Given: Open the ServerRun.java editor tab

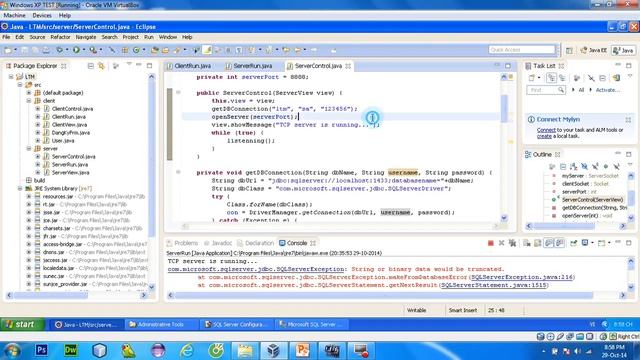Looking at the screenshot, I should tap(253, 66).
